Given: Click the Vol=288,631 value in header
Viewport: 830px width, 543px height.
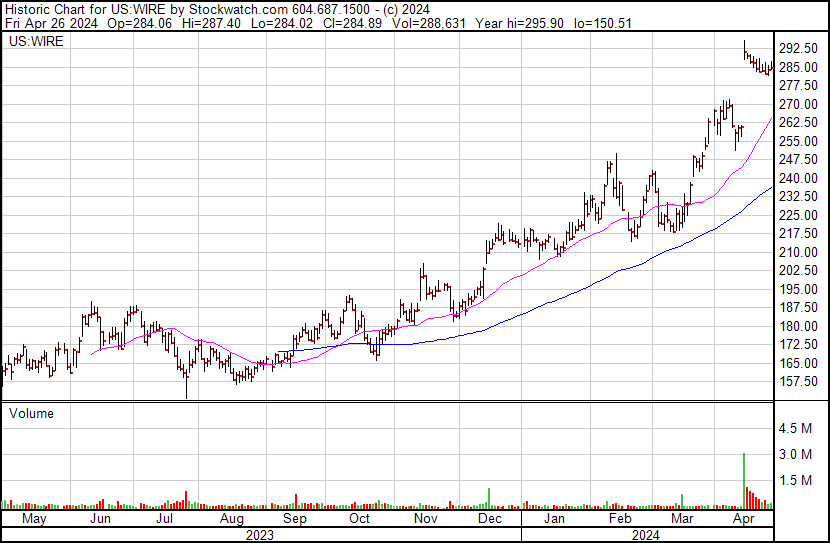Looking at the screenshot, I should (x=429, y=23).
